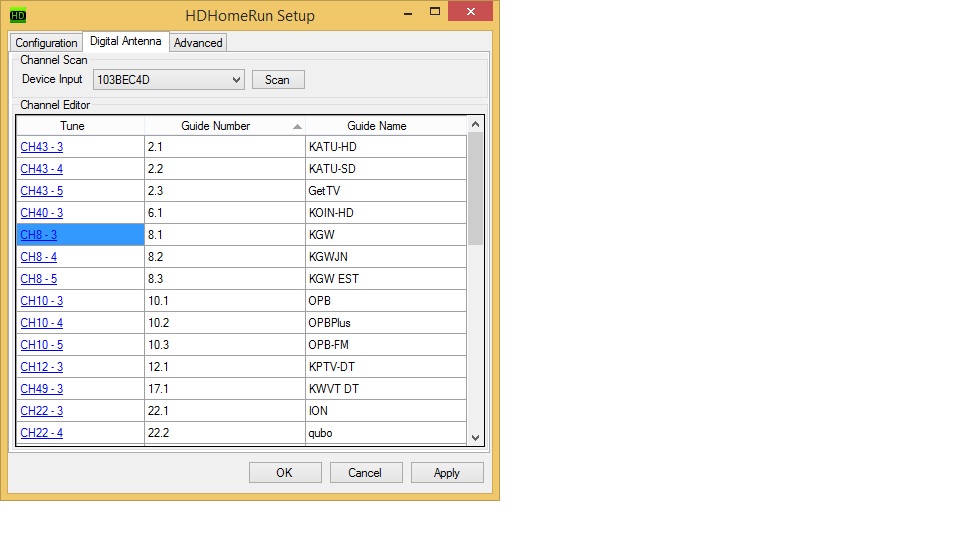Select guide number cell 22.1
Image resolution: width=960 pixels, height=540 pixels.
[x=225, y=411]
